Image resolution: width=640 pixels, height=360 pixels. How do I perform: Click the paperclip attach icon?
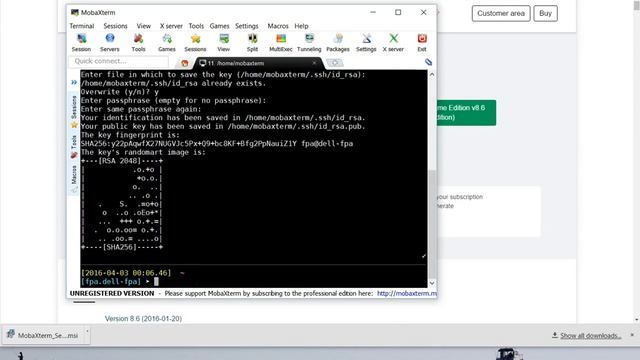coord(428,62)
